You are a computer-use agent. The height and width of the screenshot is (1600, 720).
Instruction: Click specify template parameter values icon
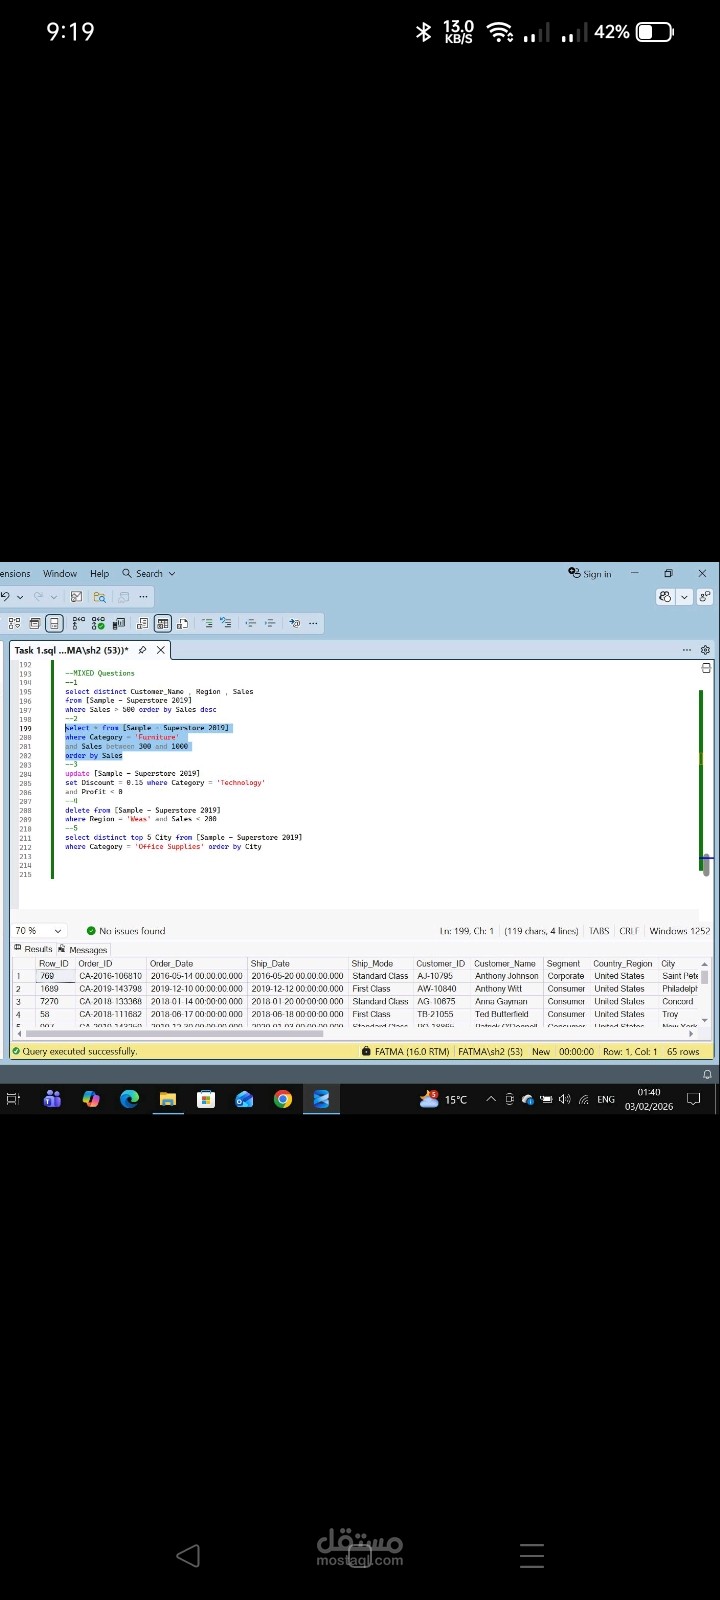[295, 623]
